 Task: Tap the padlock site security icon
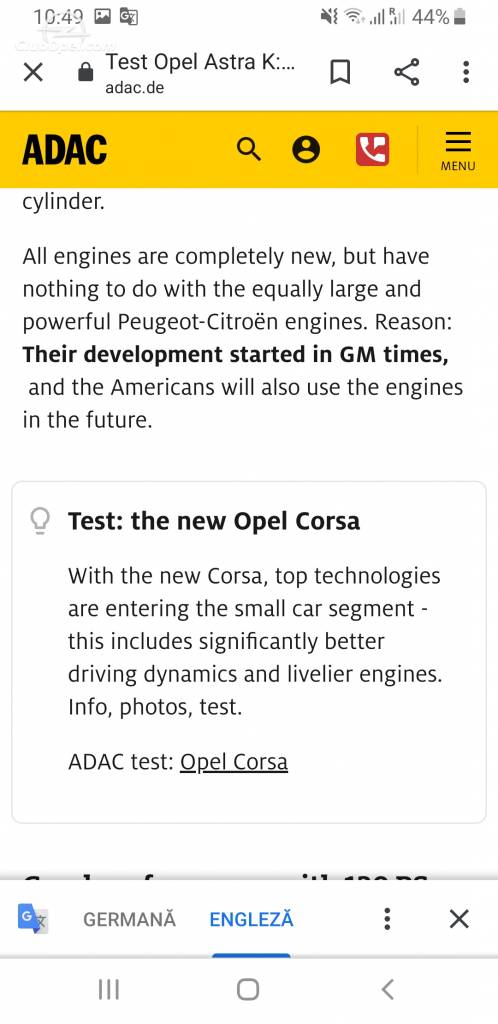pyautogui.click(x=86, y=71)
